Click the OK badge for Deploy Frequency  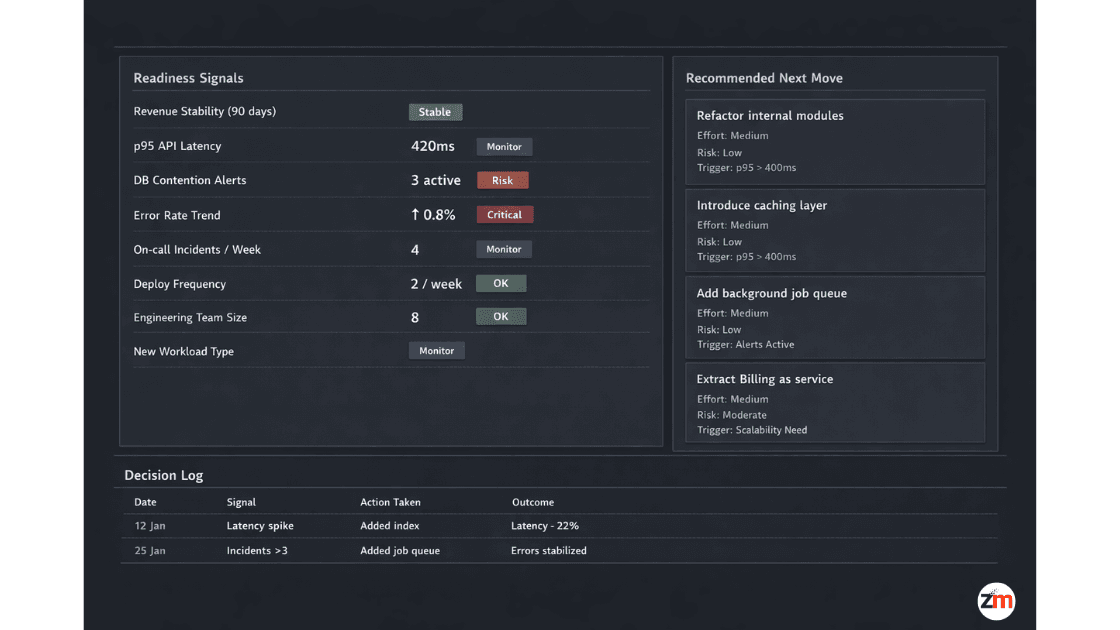pos(501,284)
